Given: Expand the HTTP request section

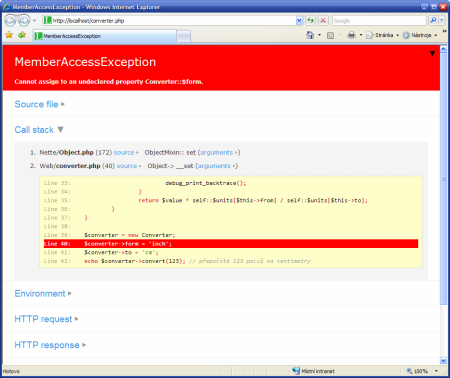Looking at the screenshot, I should [x=46, y=319].
